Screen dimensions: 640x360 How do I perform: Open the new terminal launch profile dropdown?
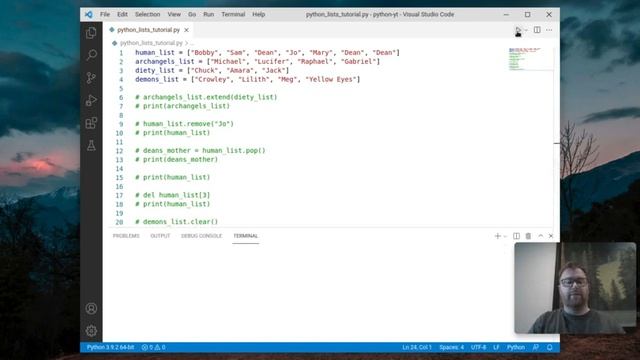coord(505,236)
